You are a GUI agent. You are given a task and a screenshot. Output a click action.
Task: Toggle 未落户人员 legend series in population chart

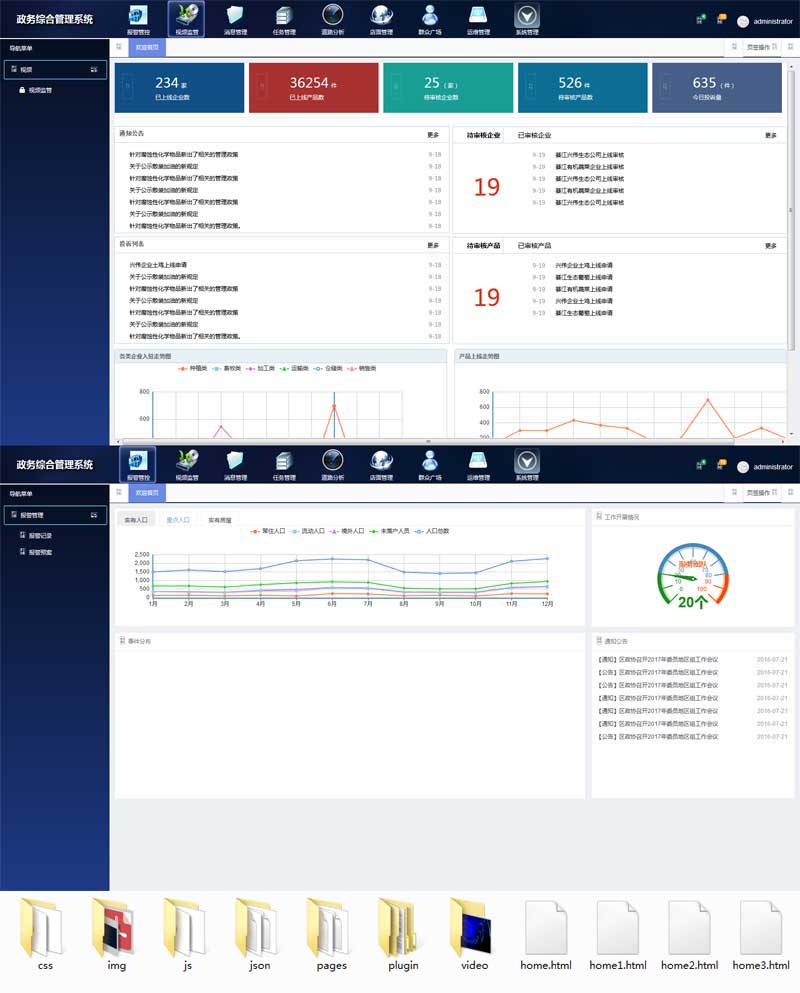click(x=390, y=531)
